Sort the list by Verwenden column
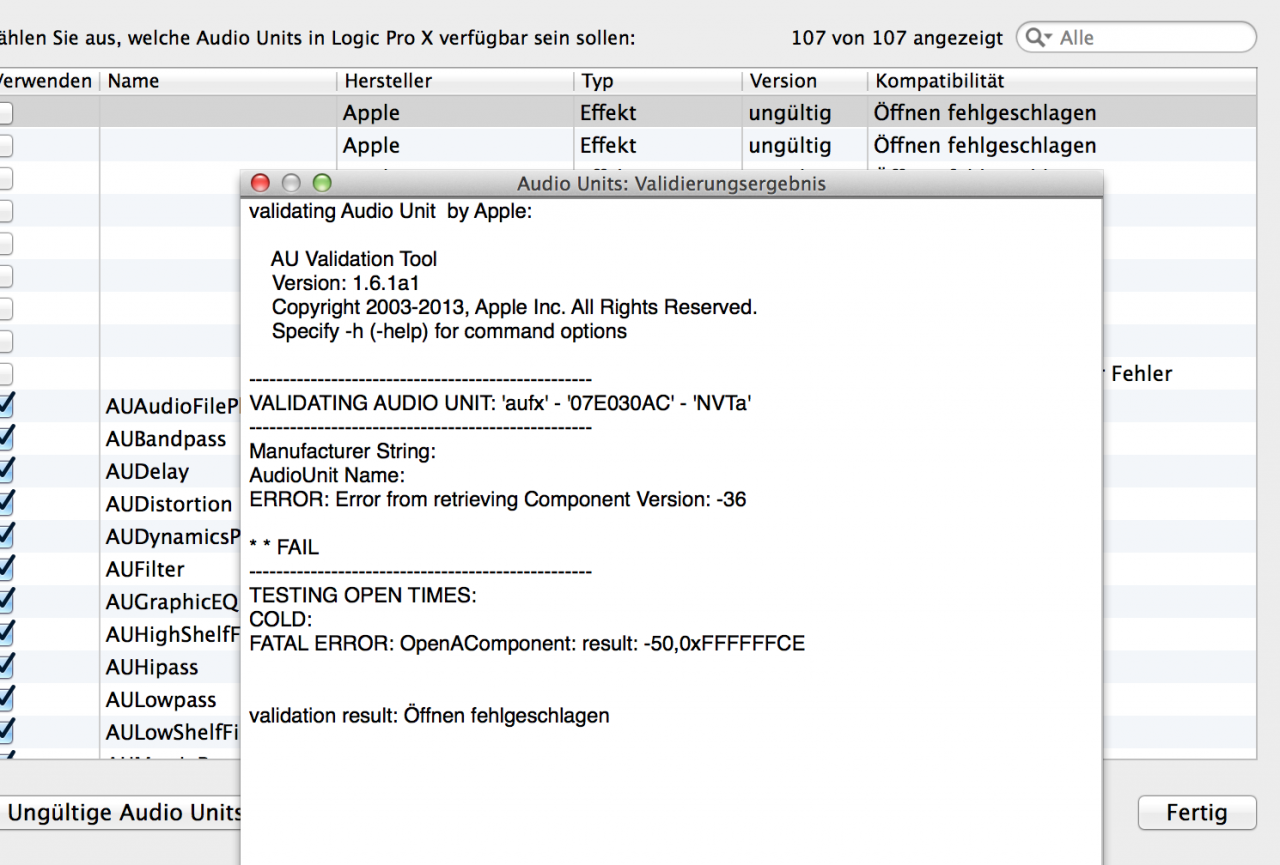The height and width of the screenshot is (865, 1280). pyautogui.click(x=47, y=81)
